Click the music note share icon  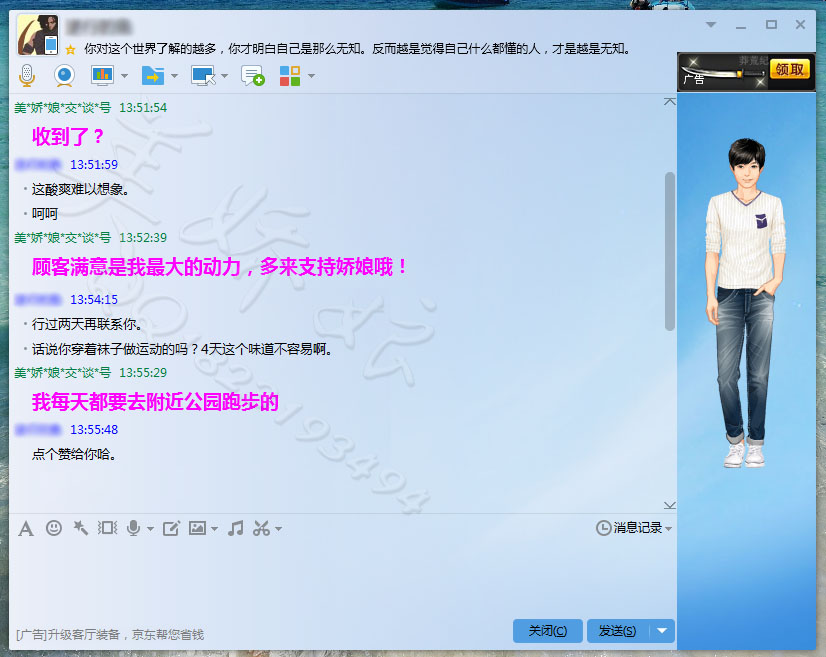(236, 528)
